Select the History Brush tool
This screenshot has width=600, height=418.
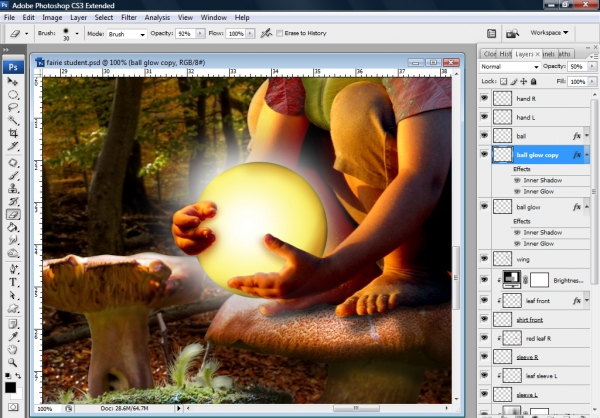click(13, 202)
